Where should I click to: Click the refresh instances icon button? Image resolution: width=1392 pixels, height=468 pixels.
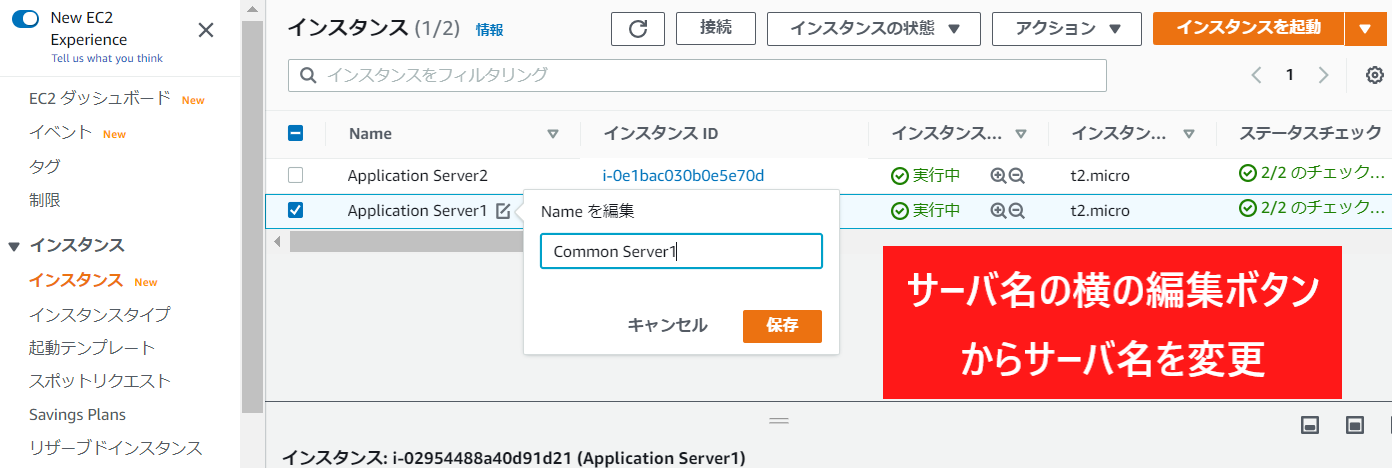(638, 28)
